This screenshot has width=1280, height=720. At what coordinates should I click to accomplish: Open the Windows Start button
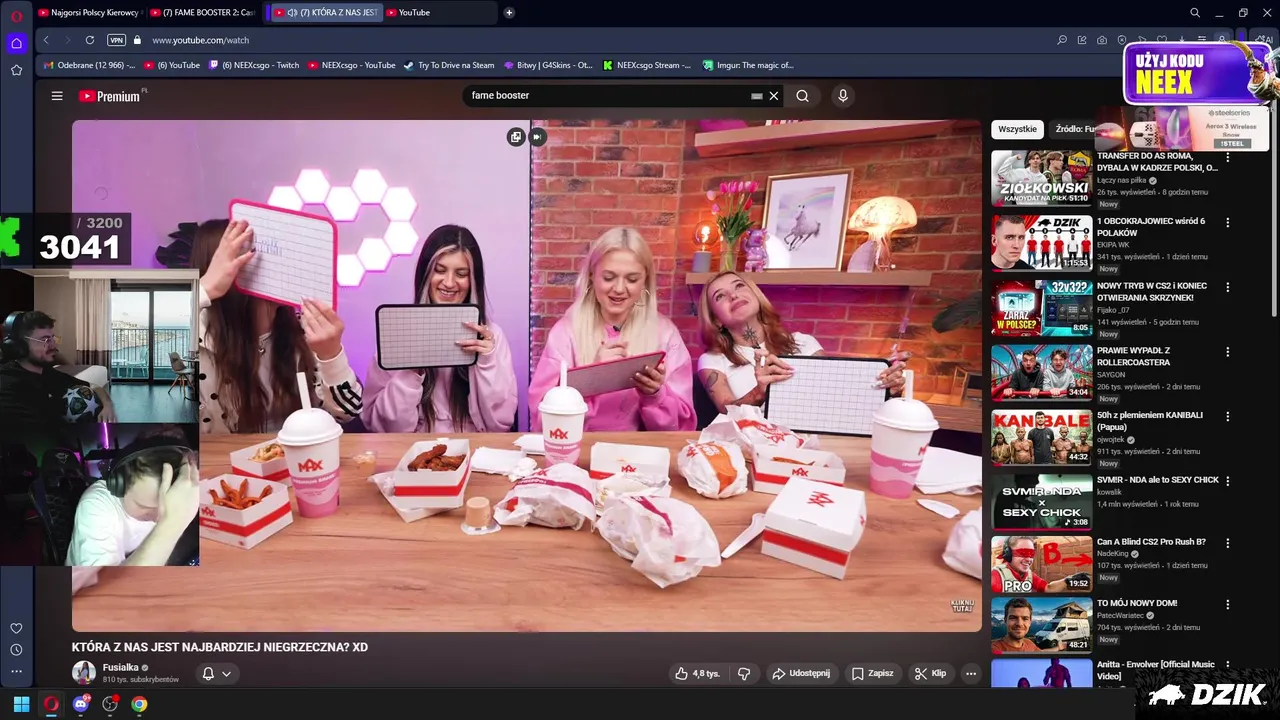[21, 704]
